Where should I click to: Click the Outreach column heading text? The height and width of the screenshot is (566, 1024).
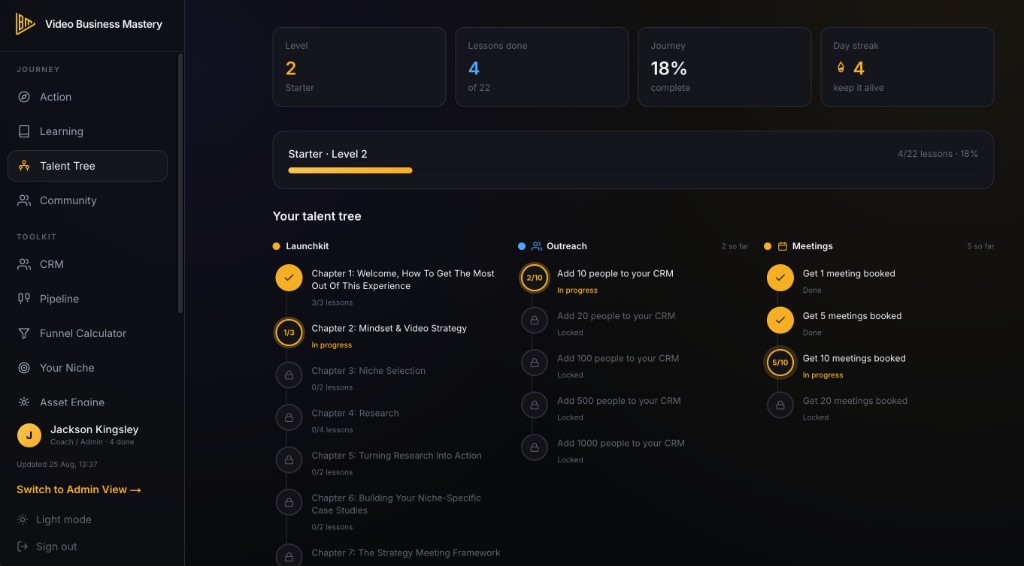pyautogui.click(x=566, y=246)
